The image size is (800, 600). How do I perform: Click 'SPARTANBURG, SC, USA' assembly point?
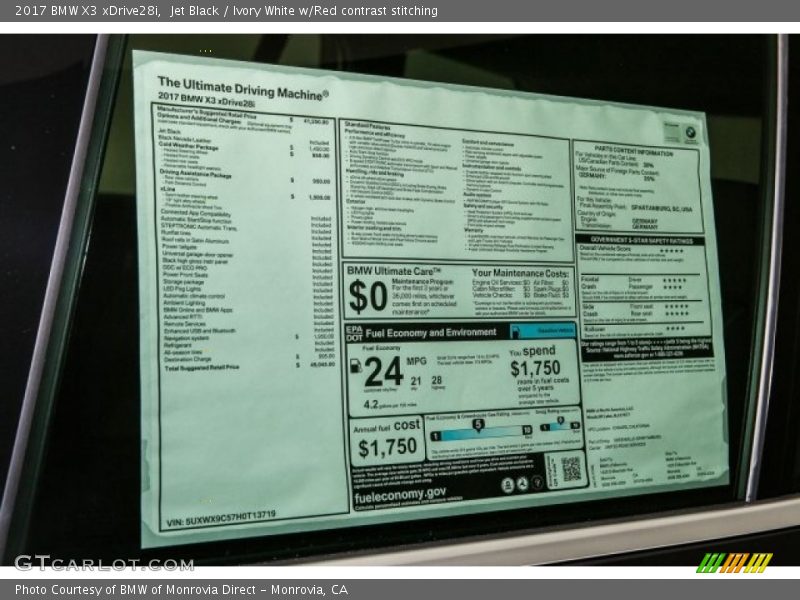tap(662, 208)
